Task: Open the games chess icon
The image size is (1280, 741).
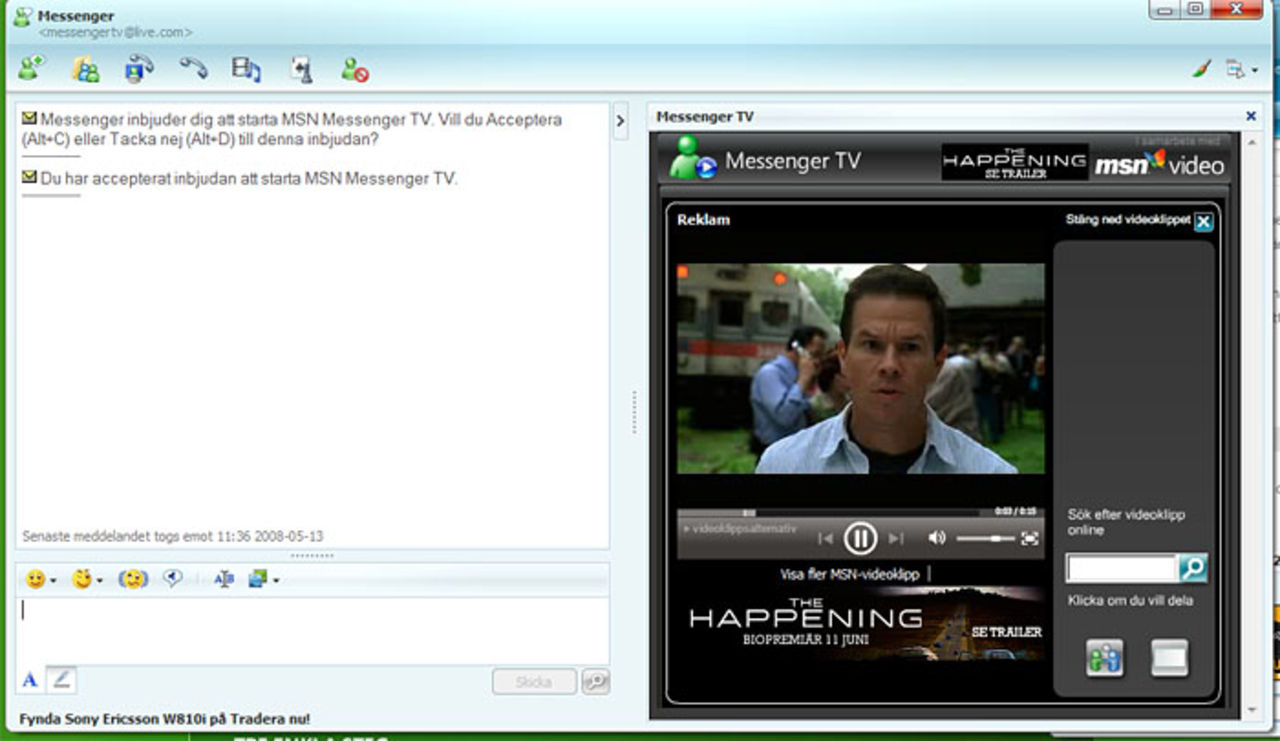Action: (302, 69)
